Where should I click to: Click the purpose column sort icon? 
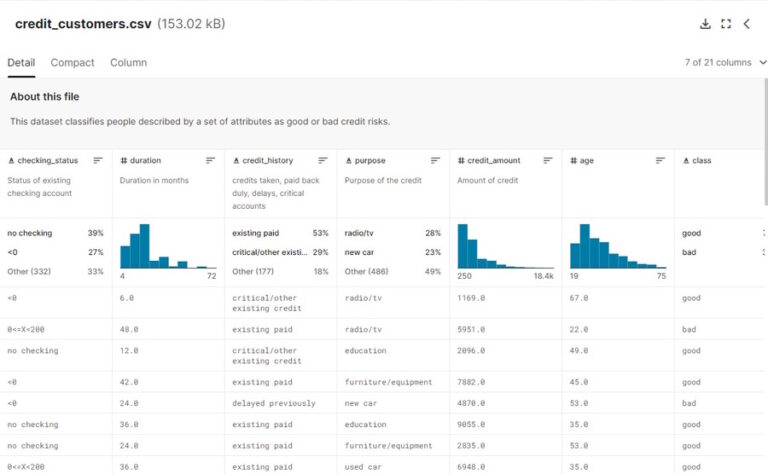[435, 160]
